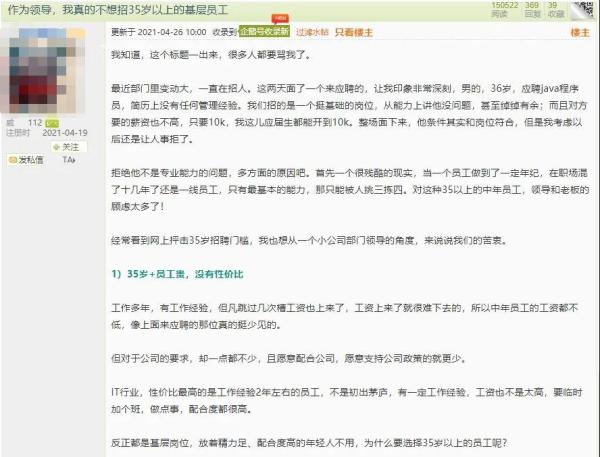Click the red NEW badge above tag
Image resolution: width=600 pixels, height=457 pixels.
pyautogui.click(x=280, y=18)
